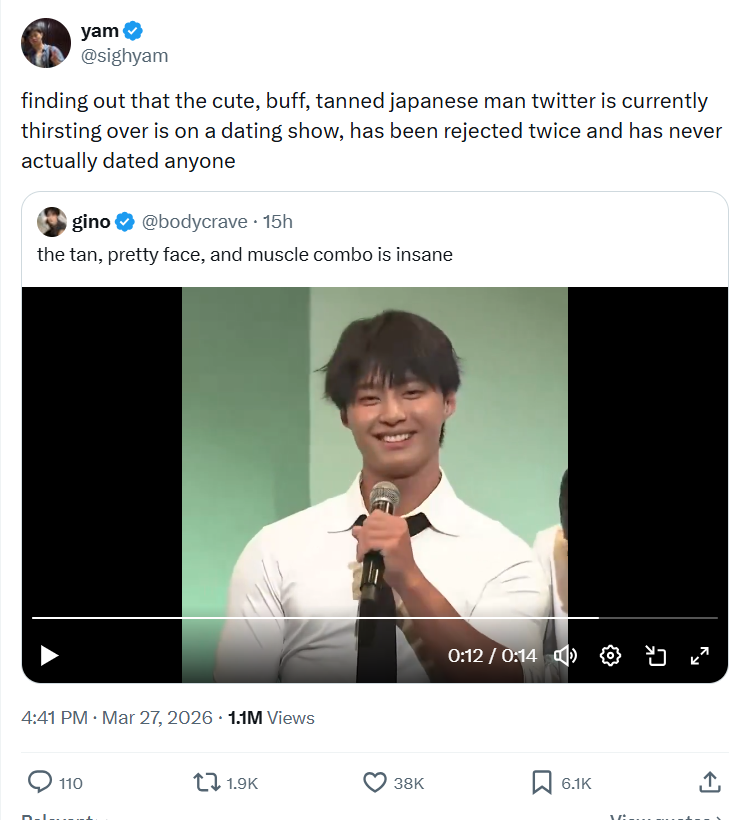Open gino's small avatar in quote
The width and height of the screenshot is (746, 820).
(52, 221)
